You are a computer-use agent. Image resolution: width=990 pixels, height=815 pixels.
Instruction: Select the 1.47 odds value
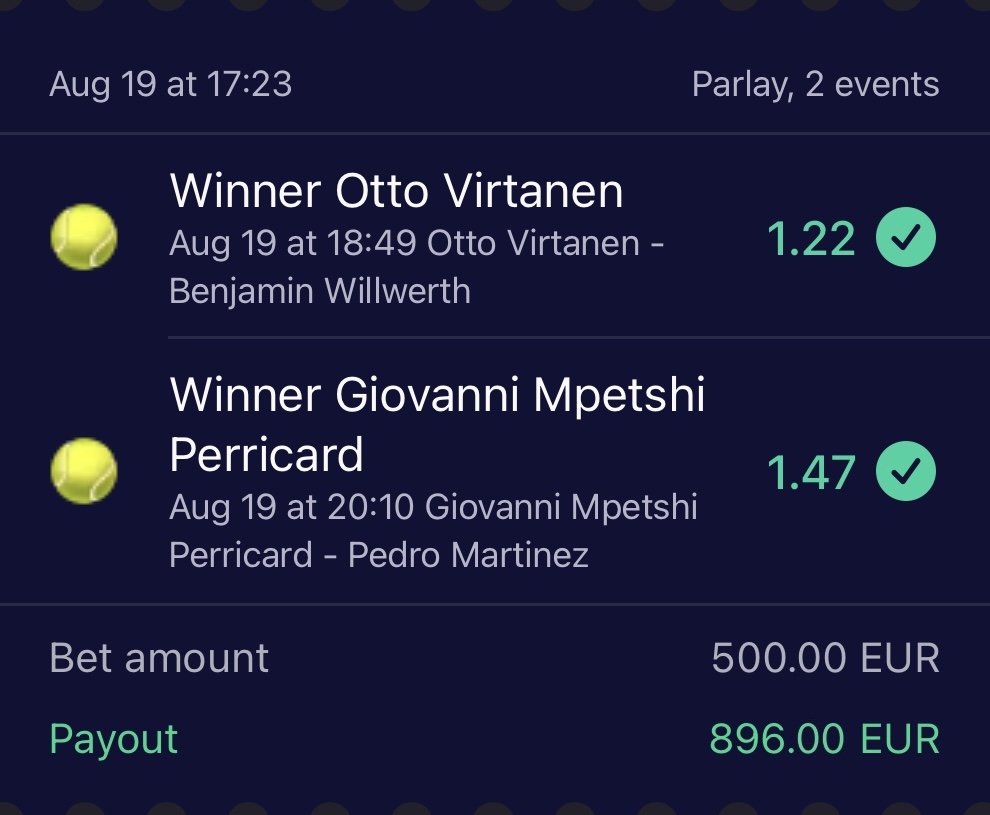[x=811, y=473]
